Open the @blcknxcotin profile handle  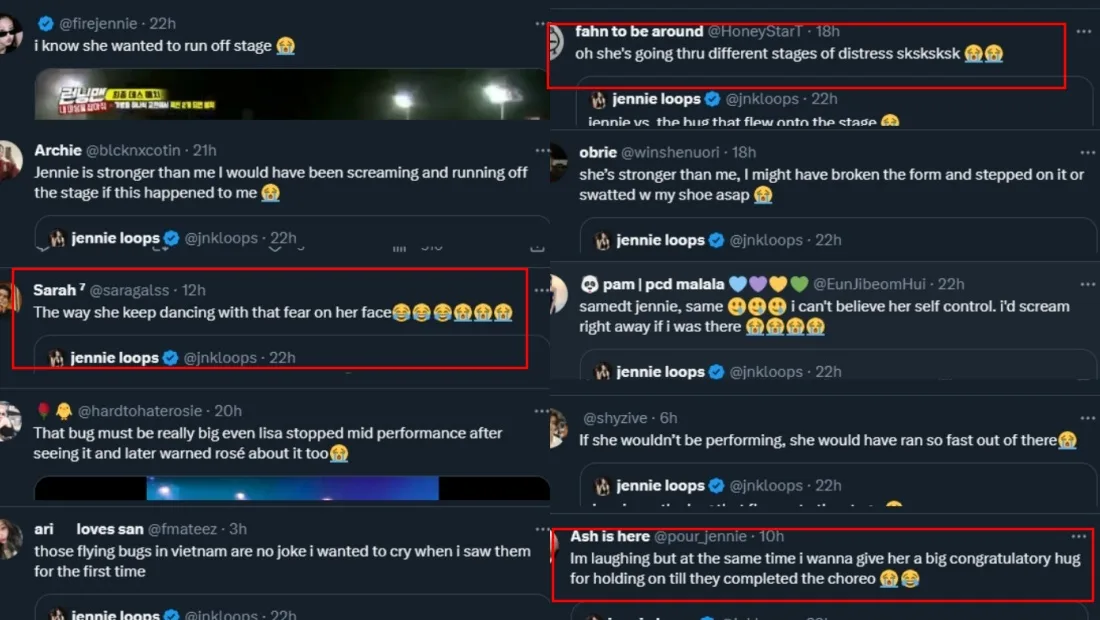(137, 150)
